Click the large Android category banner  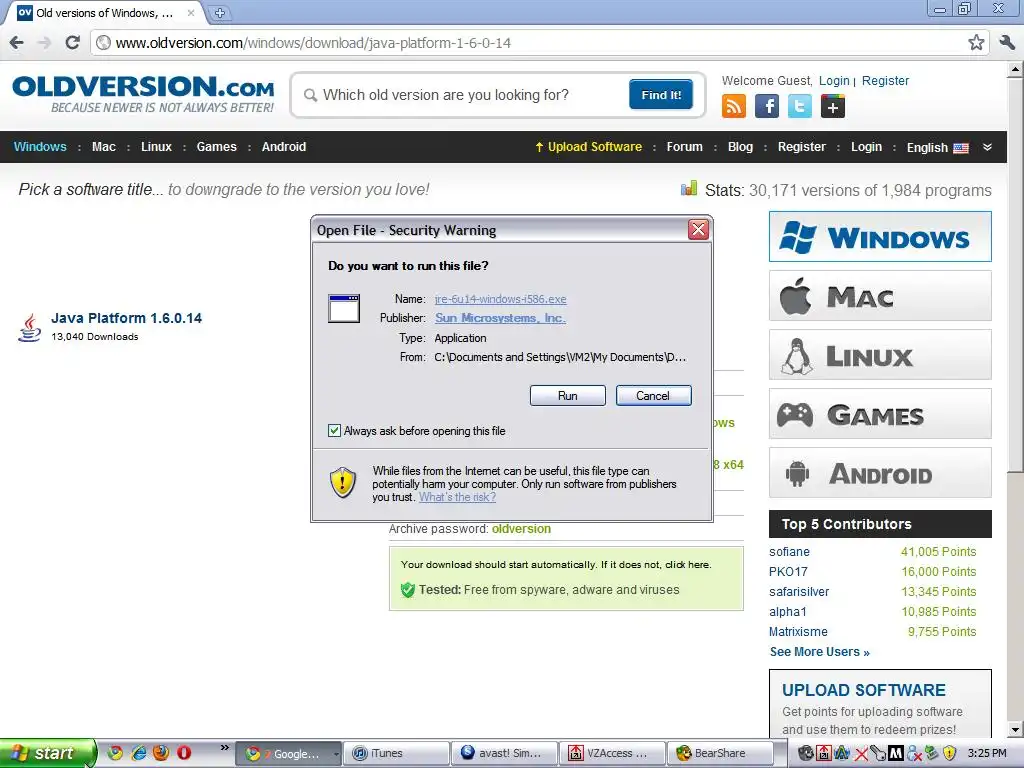point(880,473)
